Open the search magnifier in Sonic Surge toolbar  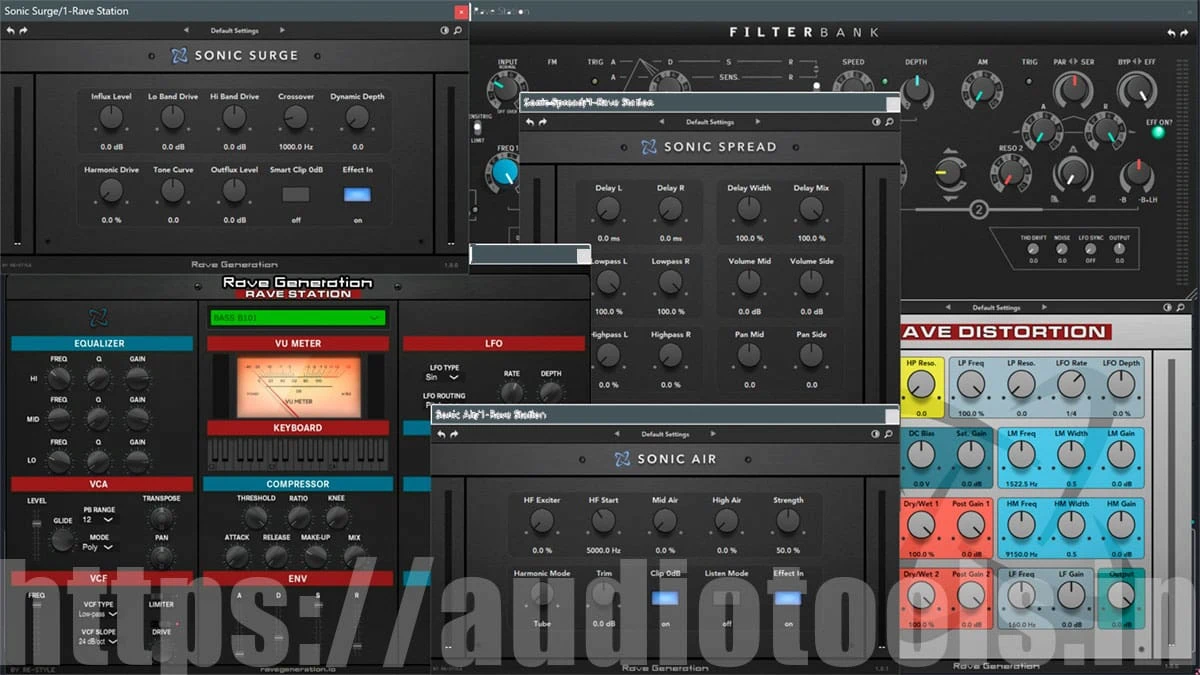[458, 31]
